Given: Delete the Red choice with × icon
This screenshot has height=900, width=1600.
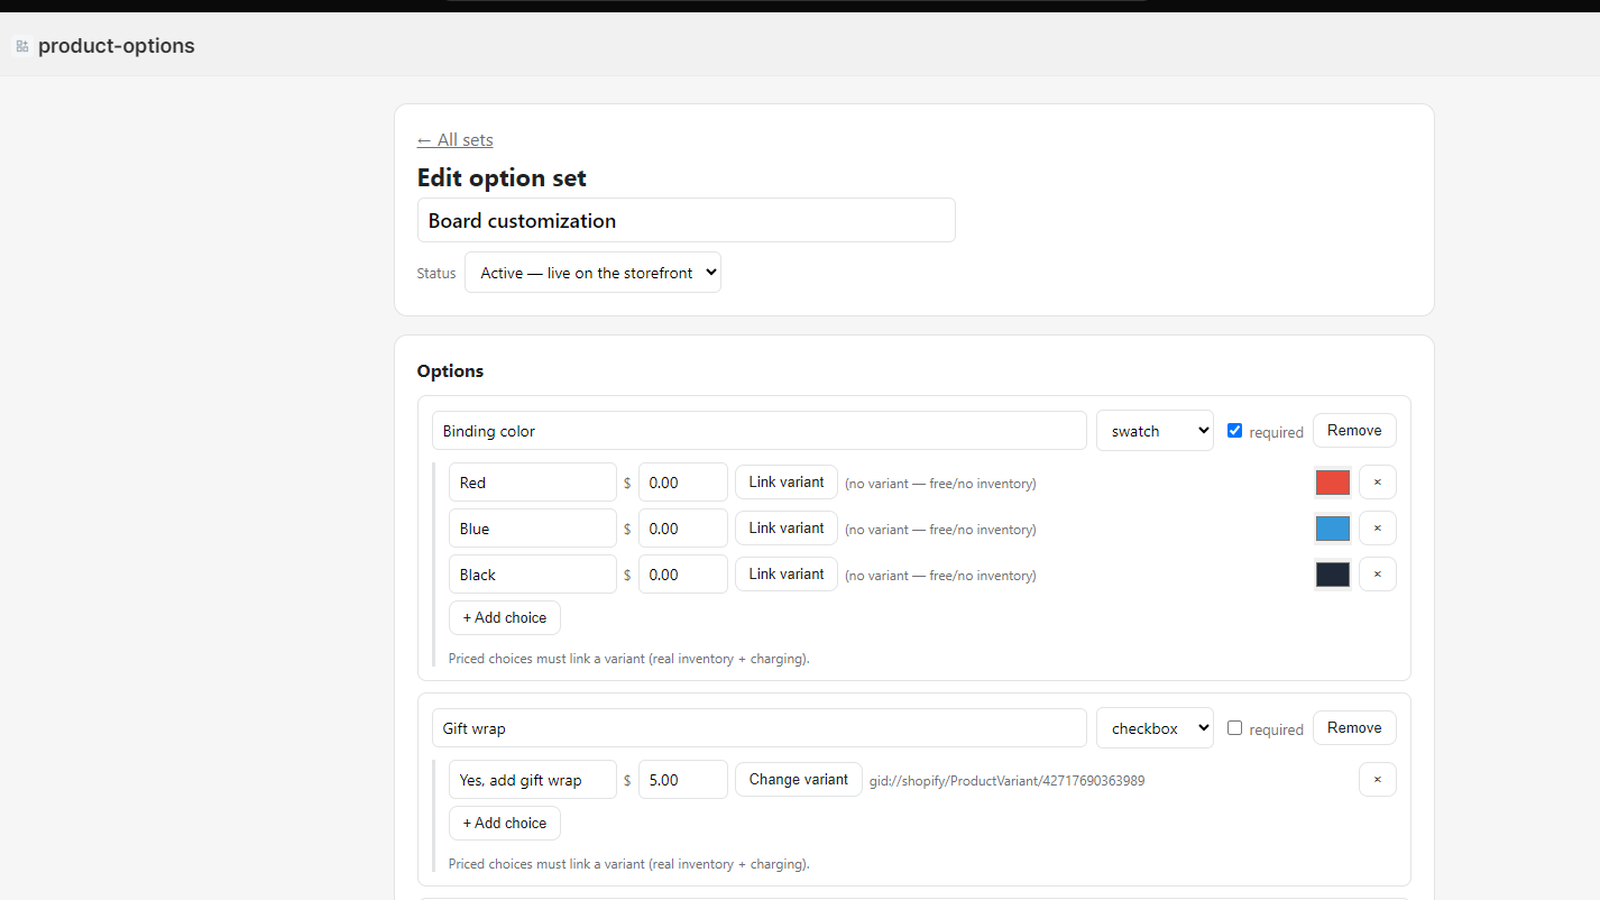Looking at the screenshot, I should (x=1377, y=482).
